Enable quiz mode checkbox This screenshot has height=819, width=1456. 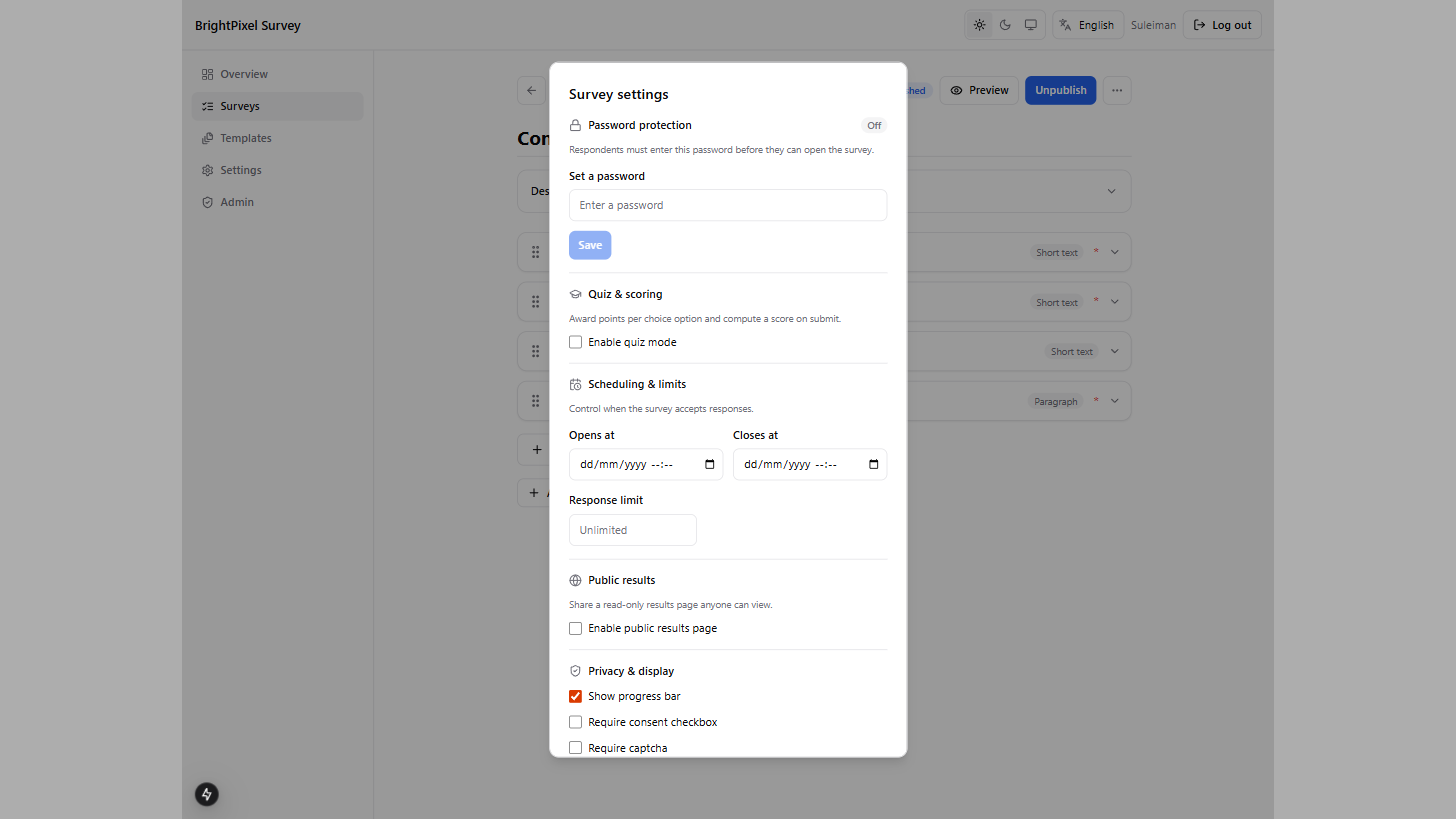(575, 342)
